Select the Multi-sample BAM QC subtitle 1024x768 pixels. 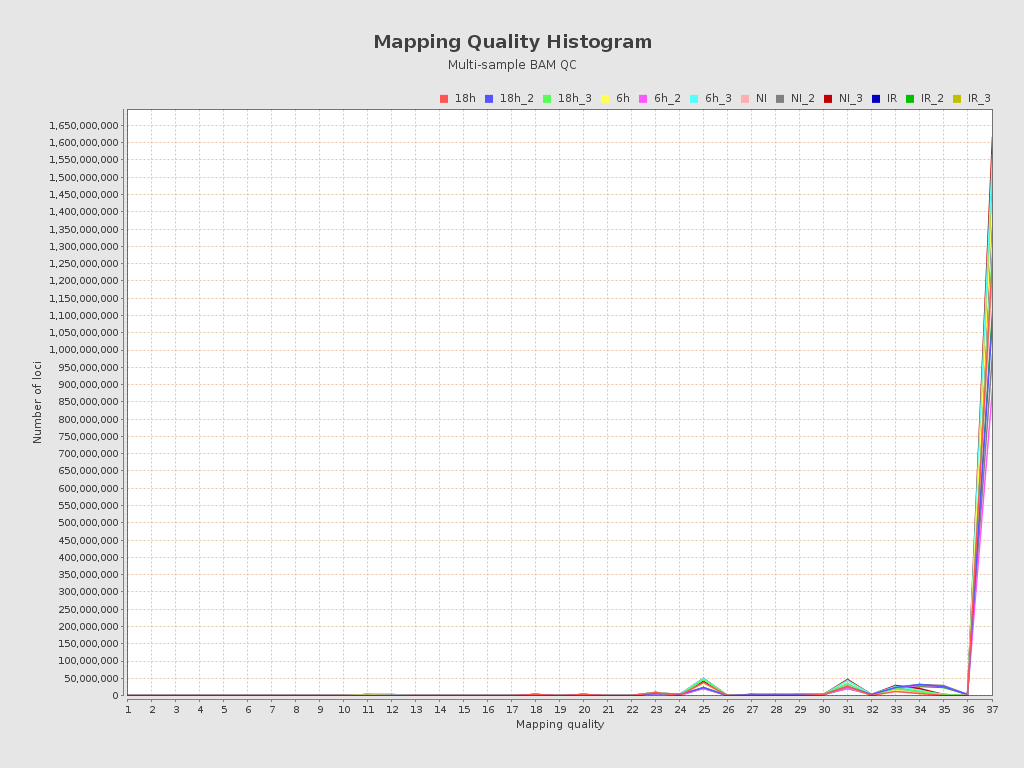point(512,64)
